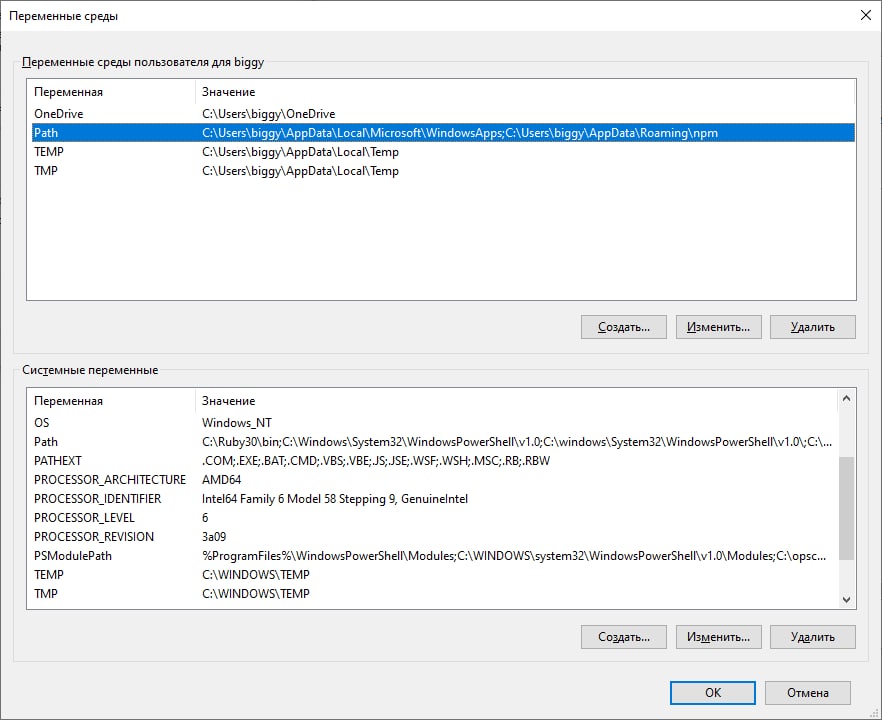Close the Переменные среды window

[866, 15]
